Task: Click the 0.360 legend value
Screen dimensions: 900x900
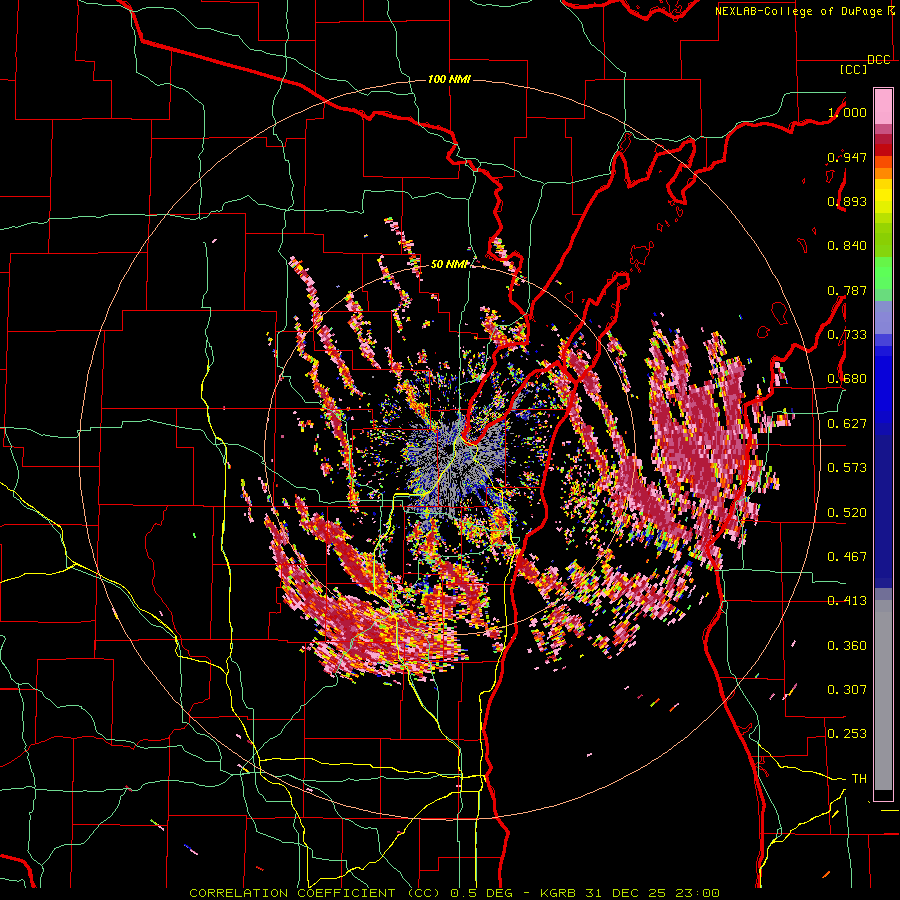Action: (847, 646)
